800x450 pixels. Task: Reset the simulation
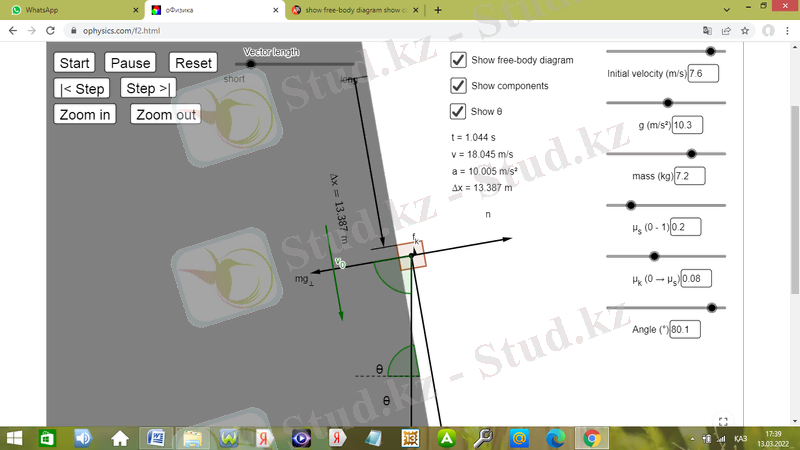[193, 63]
